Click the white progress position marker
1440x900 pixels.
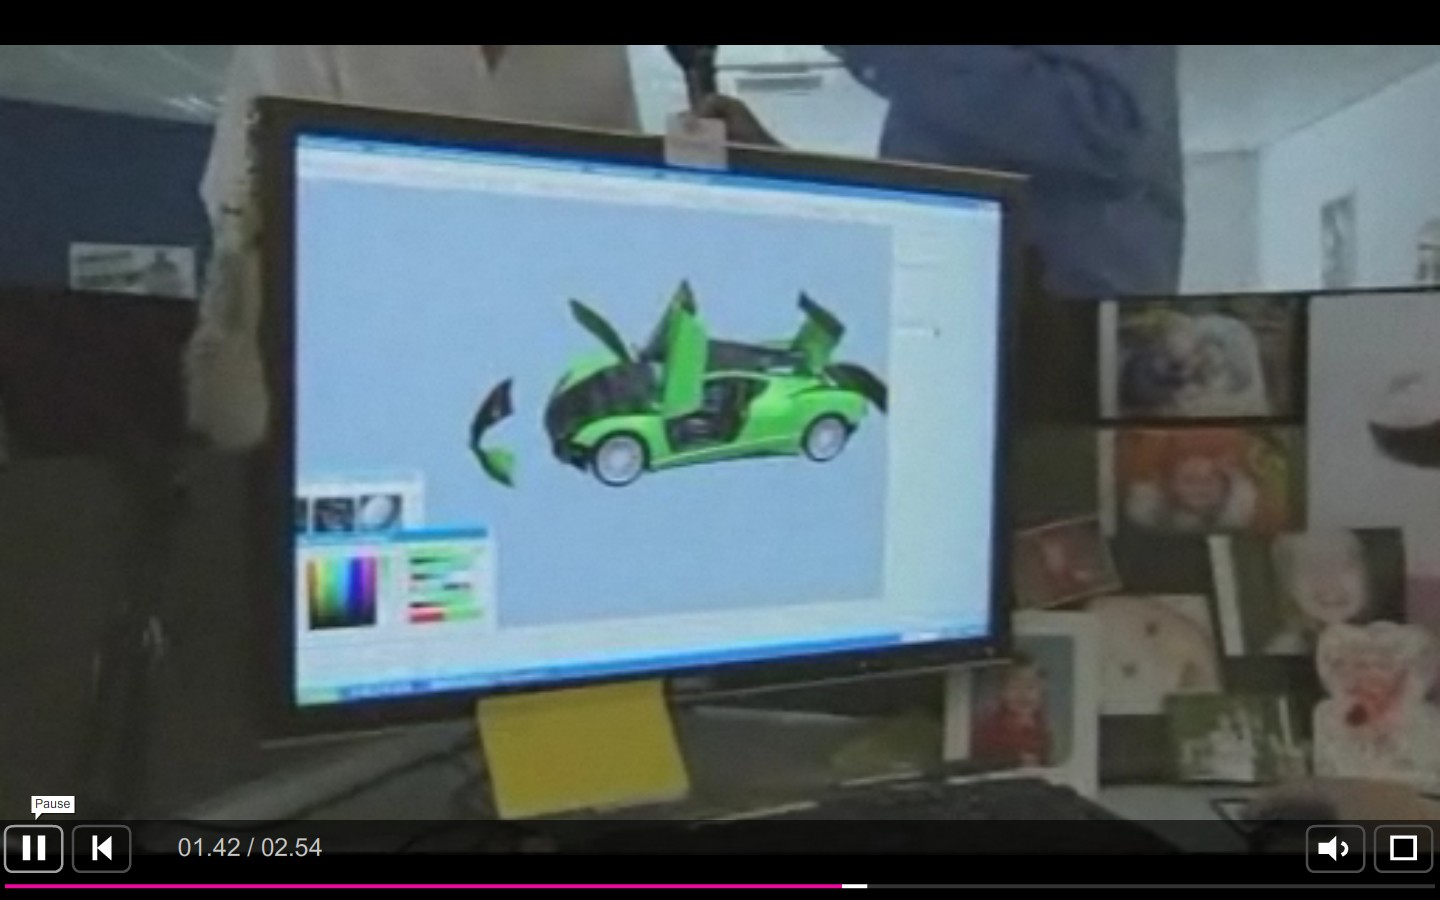854,886
